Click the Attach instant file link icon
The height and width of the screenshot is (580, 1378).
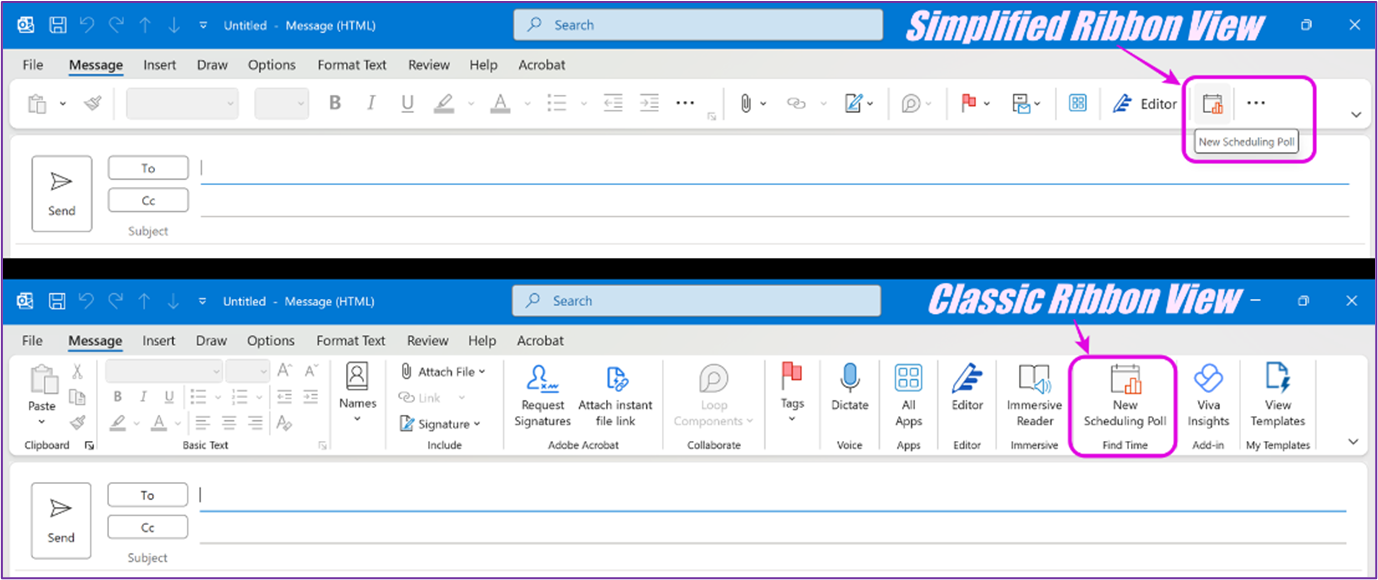pos(615,380)
